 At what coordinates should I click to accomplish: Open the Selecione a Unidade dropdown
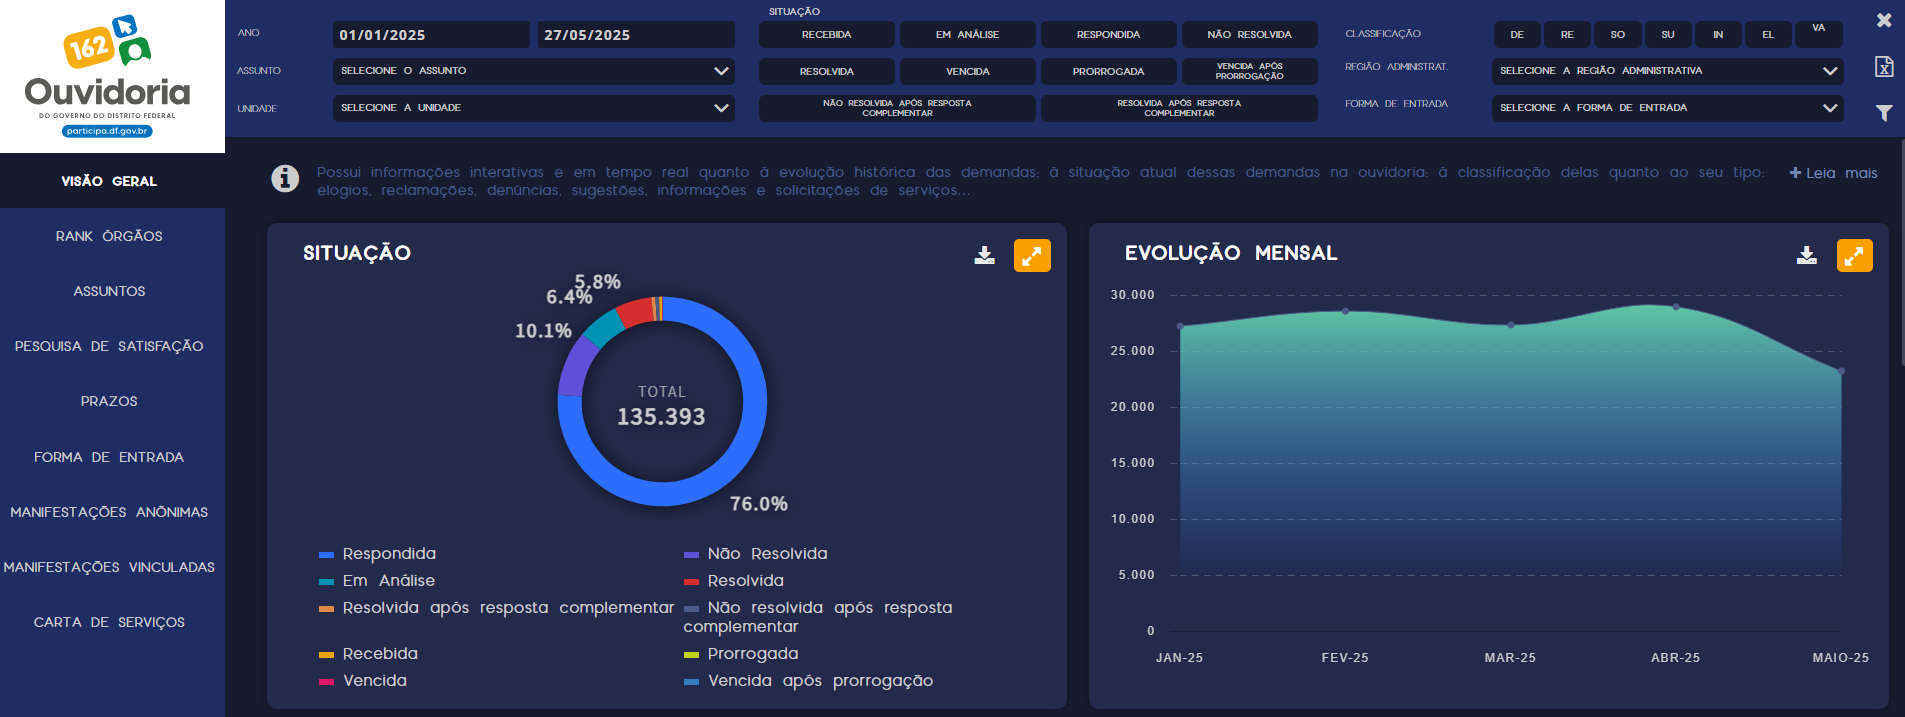click(x=533, y=108)
